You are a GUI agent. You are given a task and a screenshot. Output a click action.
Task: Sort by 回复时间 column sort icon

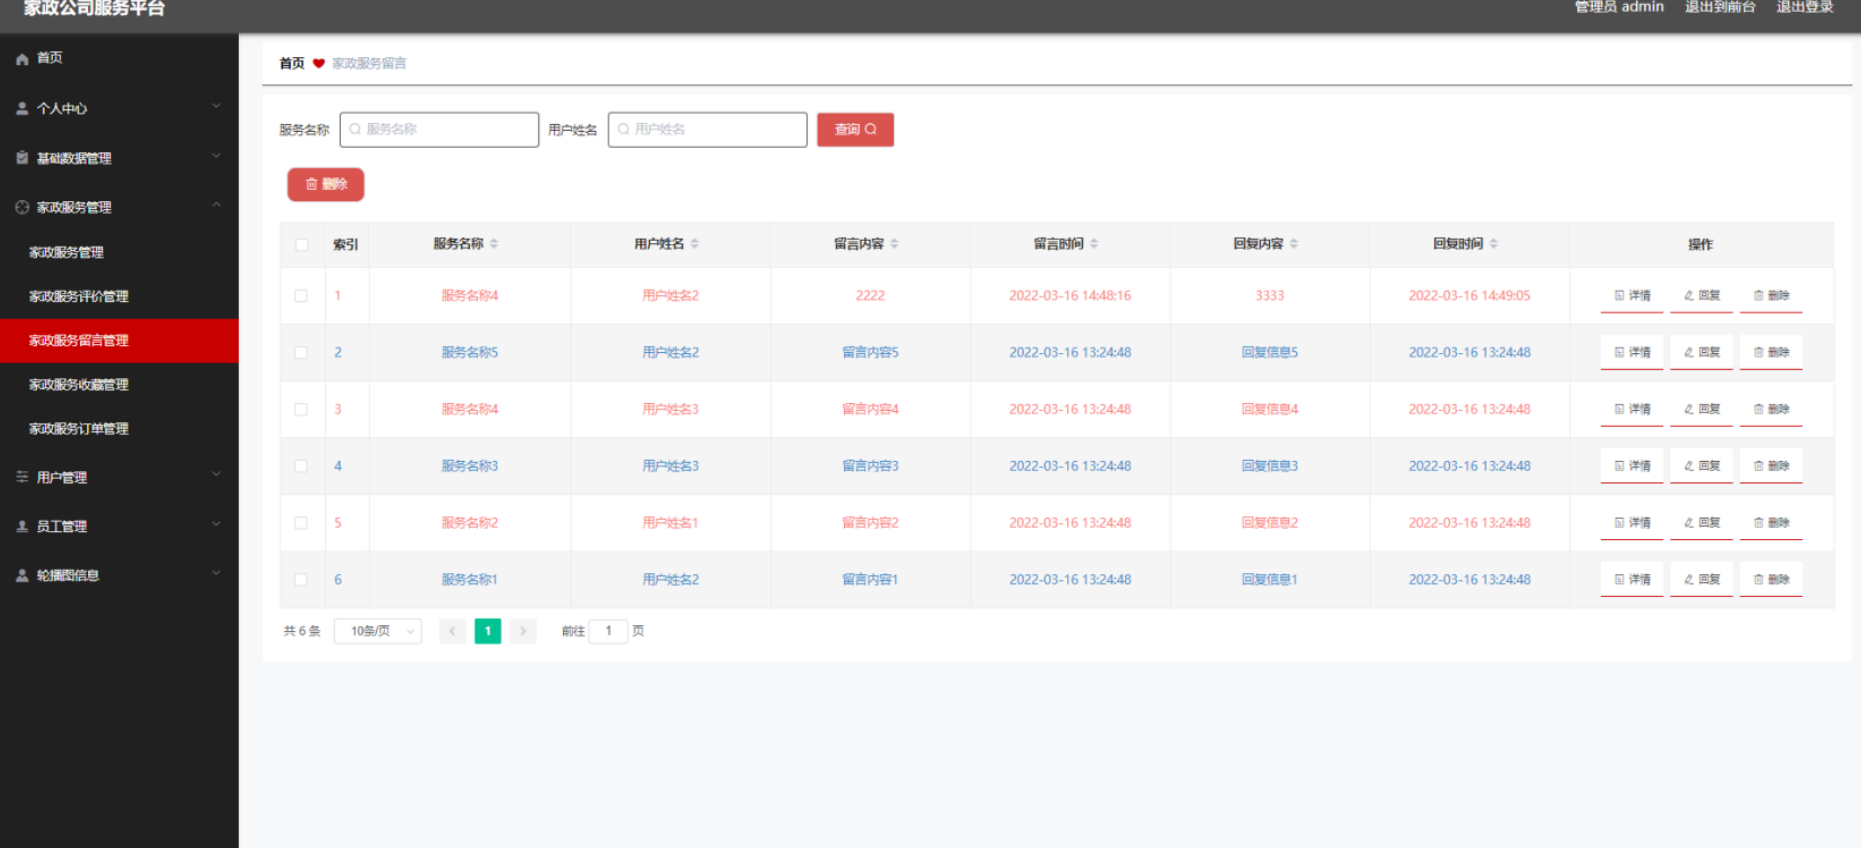pyautogui.click(x=1494, y=244)
